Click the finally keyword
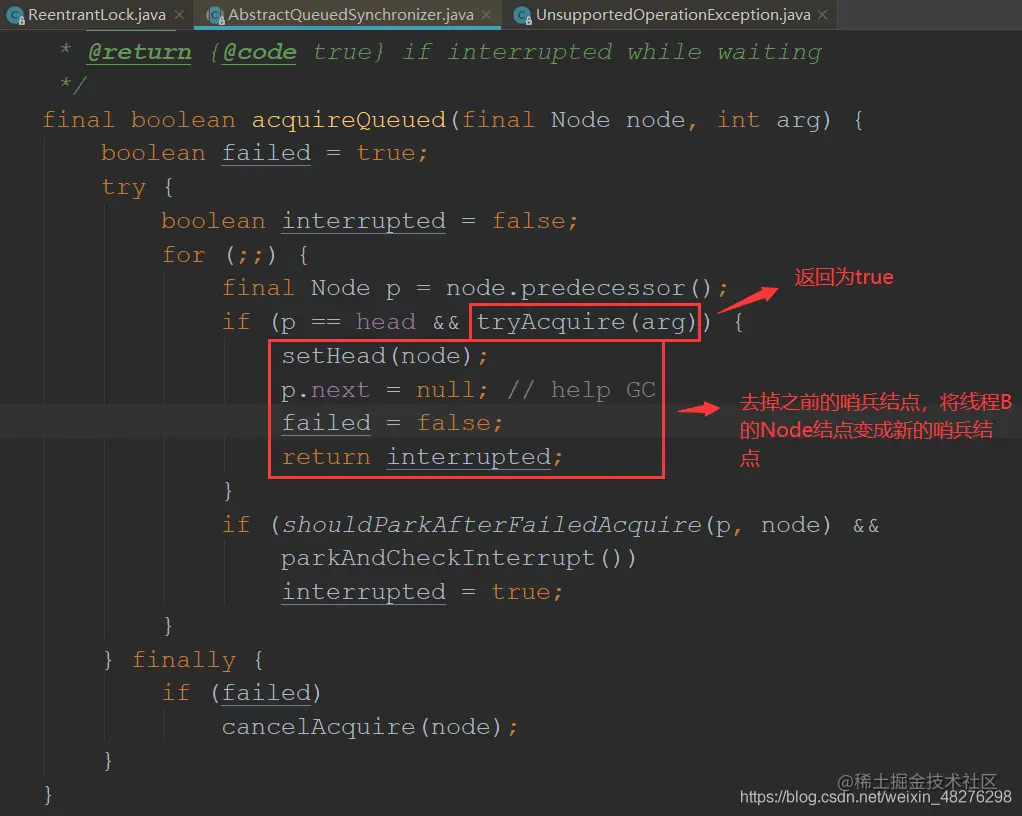Viewport: 1022px width, 816px height. [x=184, y=660]
